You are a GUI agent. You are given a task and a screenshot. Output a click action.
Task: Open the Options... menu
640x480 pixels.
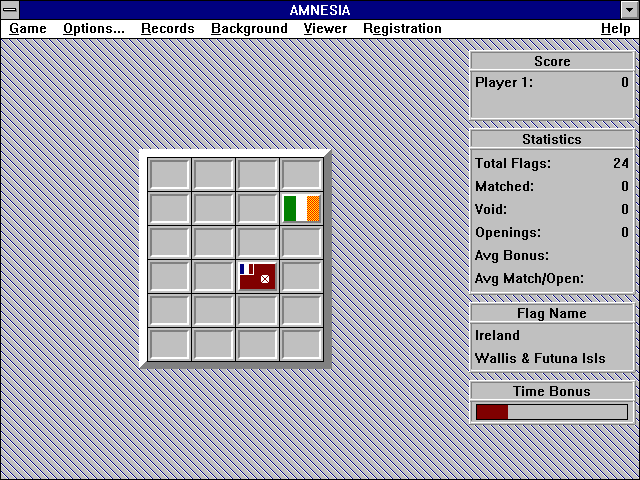point(94,29)
